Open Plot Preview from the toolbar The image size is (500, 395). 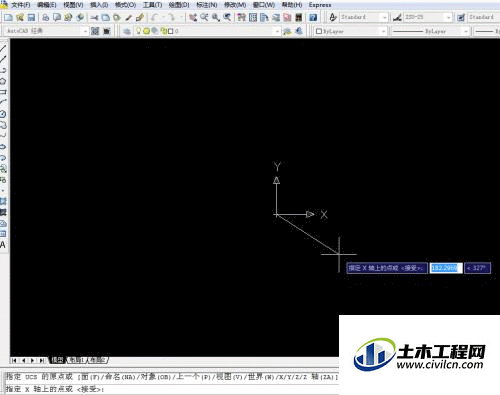coord(57,17)
